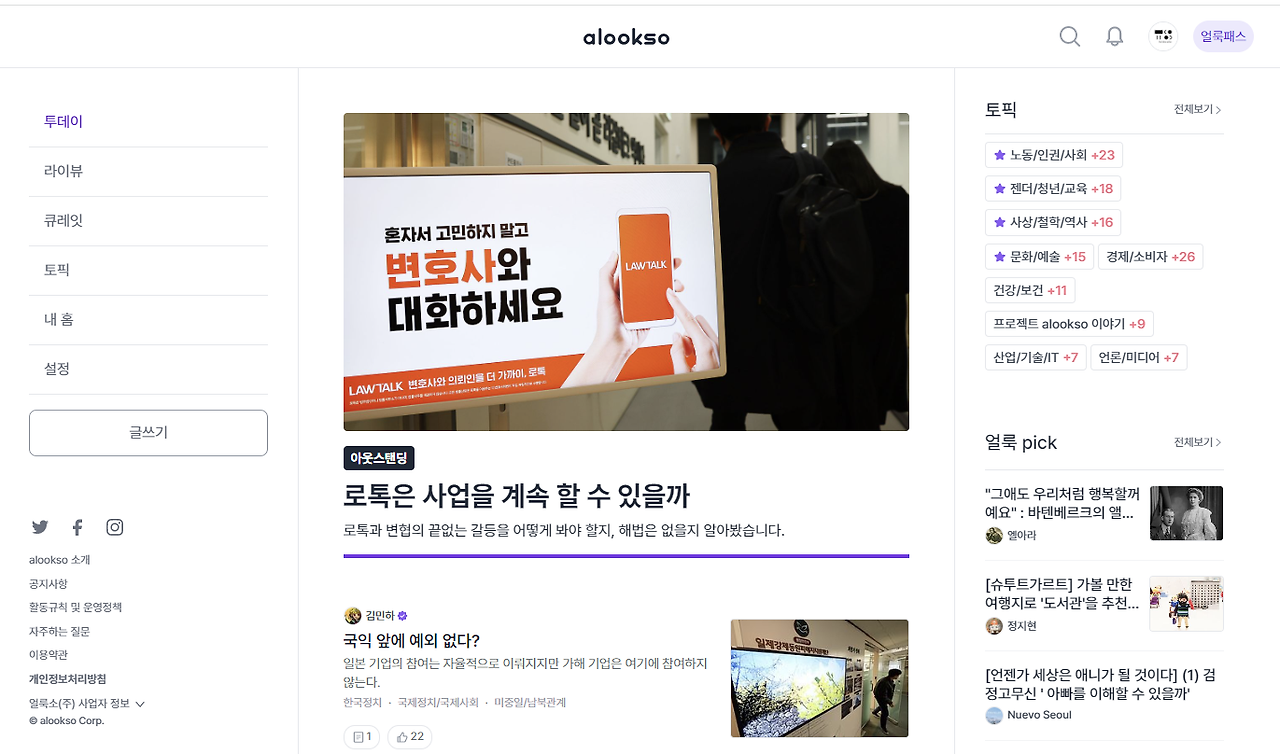
Task: Visit alookso Facebook page icon
Action: point(77,527)
